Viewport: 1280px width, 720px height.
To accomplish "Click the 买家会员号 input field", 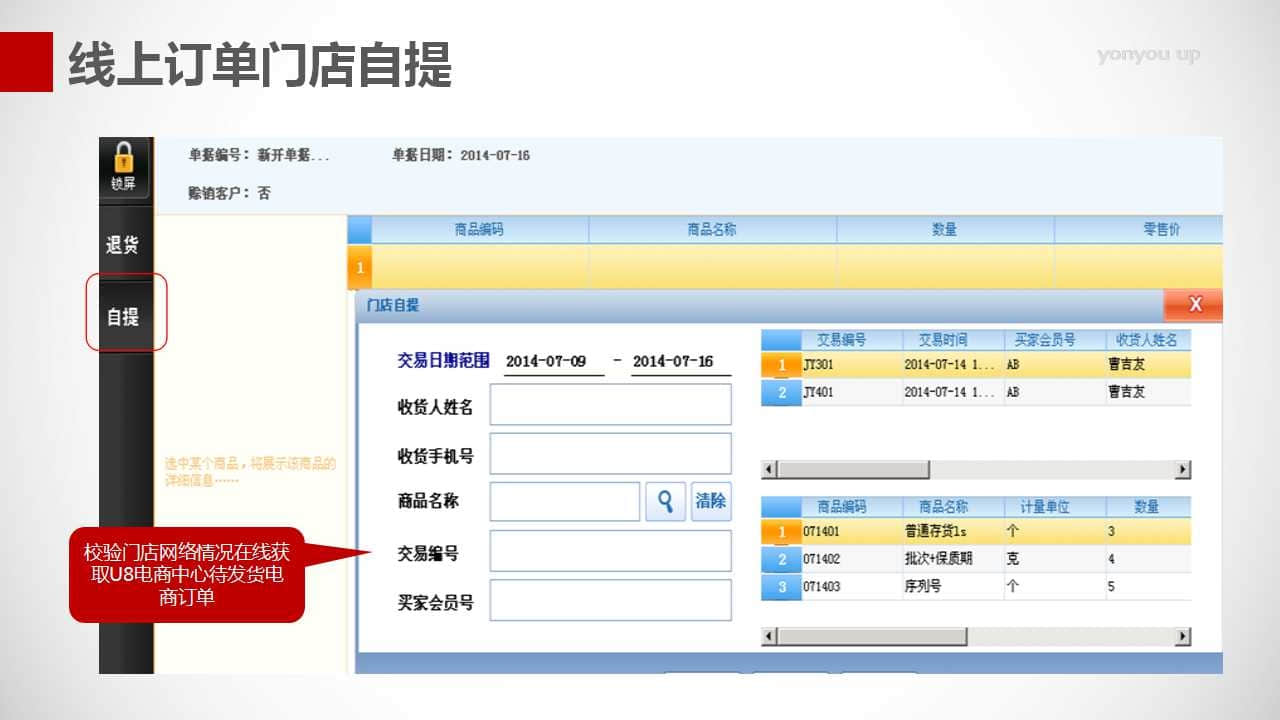I will coord(610,600).
